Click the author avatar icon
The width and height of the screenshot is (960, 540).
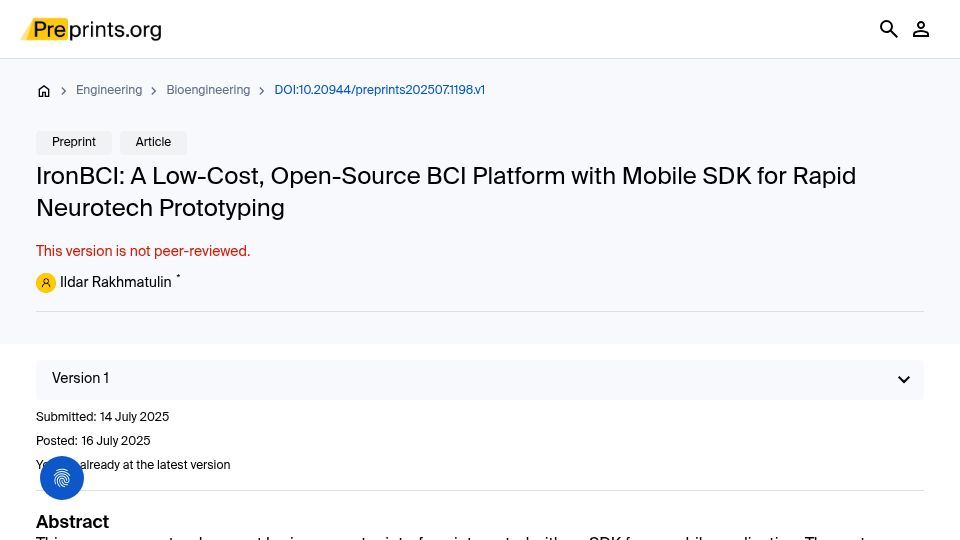click(x=46, y=283)
